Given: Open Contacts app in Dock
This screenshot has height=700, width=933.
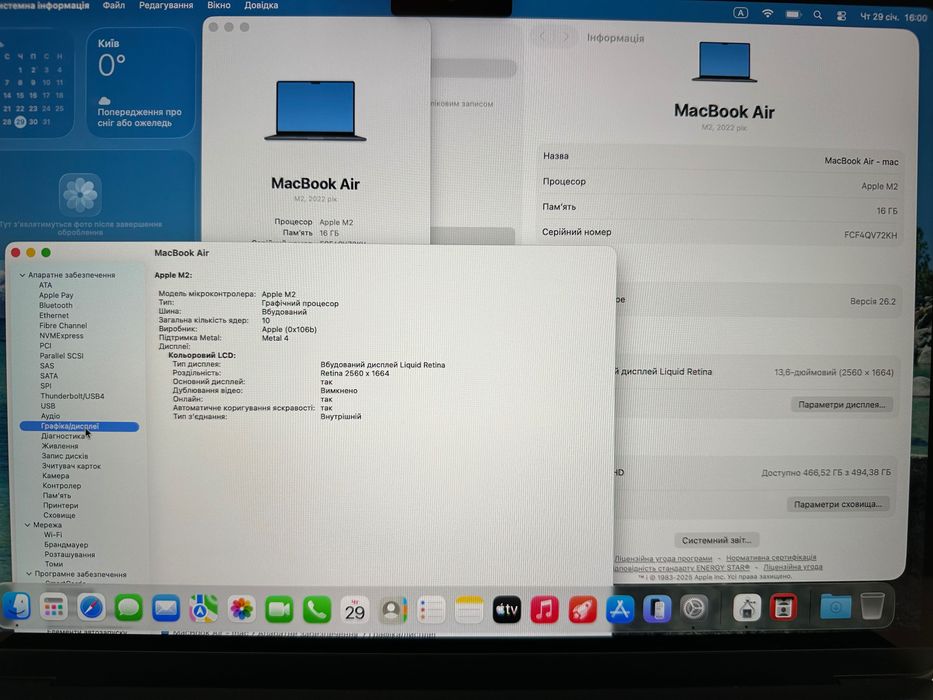Looking at the screenshot, I should tap(393, 610).
